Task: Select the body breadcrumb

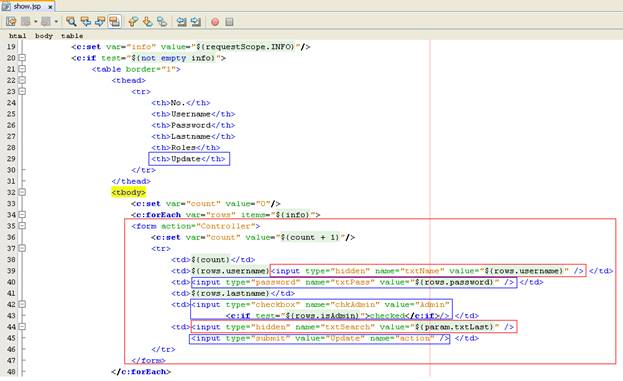Action: [44, 36]
